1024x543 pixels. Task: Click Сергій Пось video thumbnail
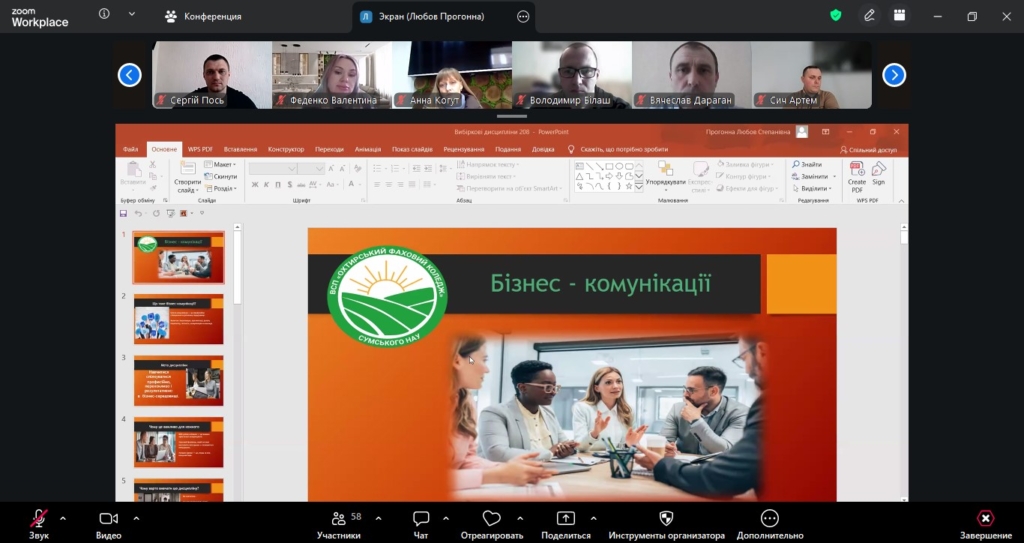(x=211, y=75)
